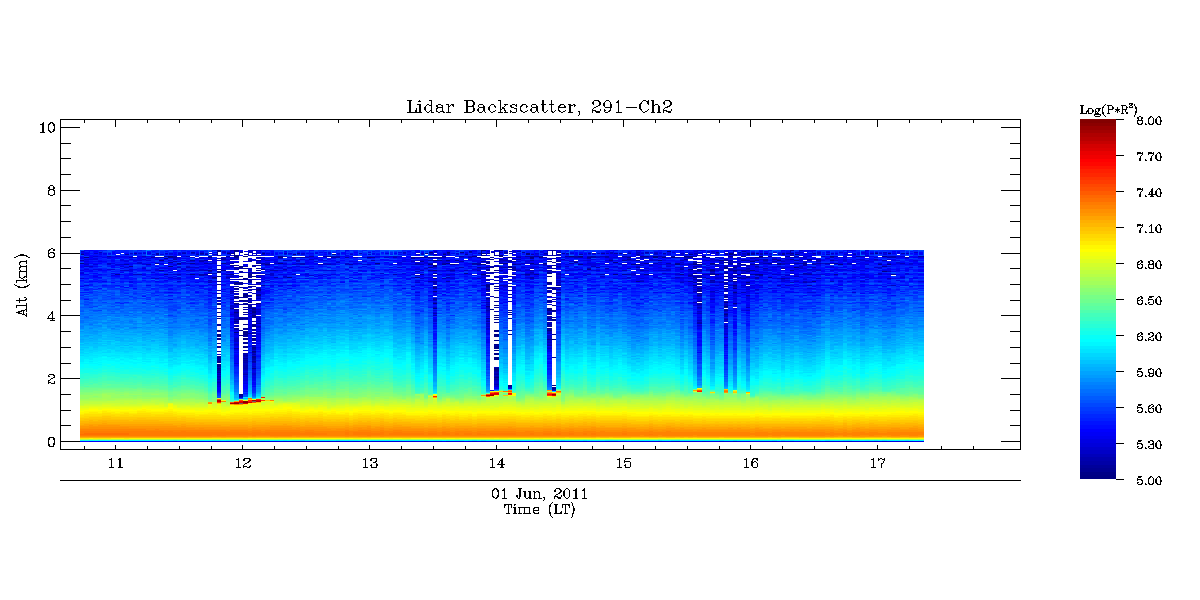This screenshot has width=1200, height=600.
Task: Click colorbar value 7.10
Action: [x=1148, y=229]
